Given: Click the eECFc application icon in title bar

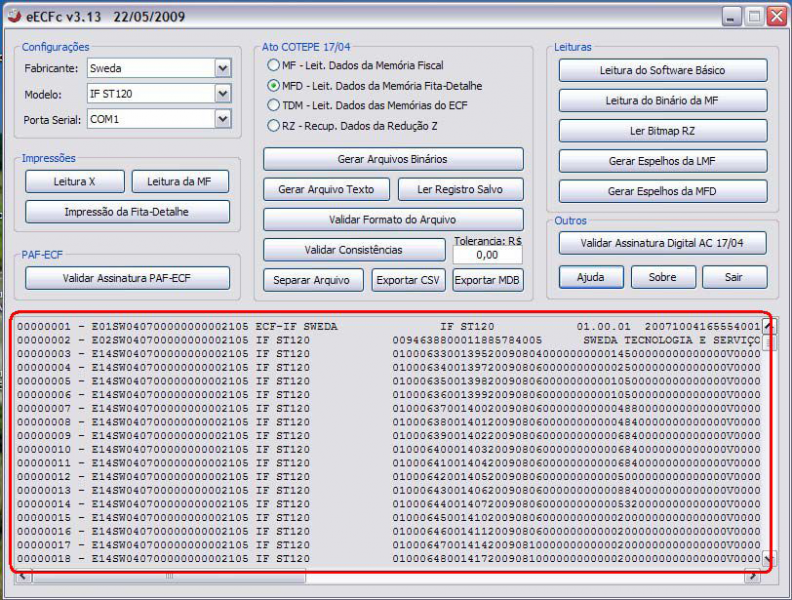Looking at the screenshot, I should (14, 17).
